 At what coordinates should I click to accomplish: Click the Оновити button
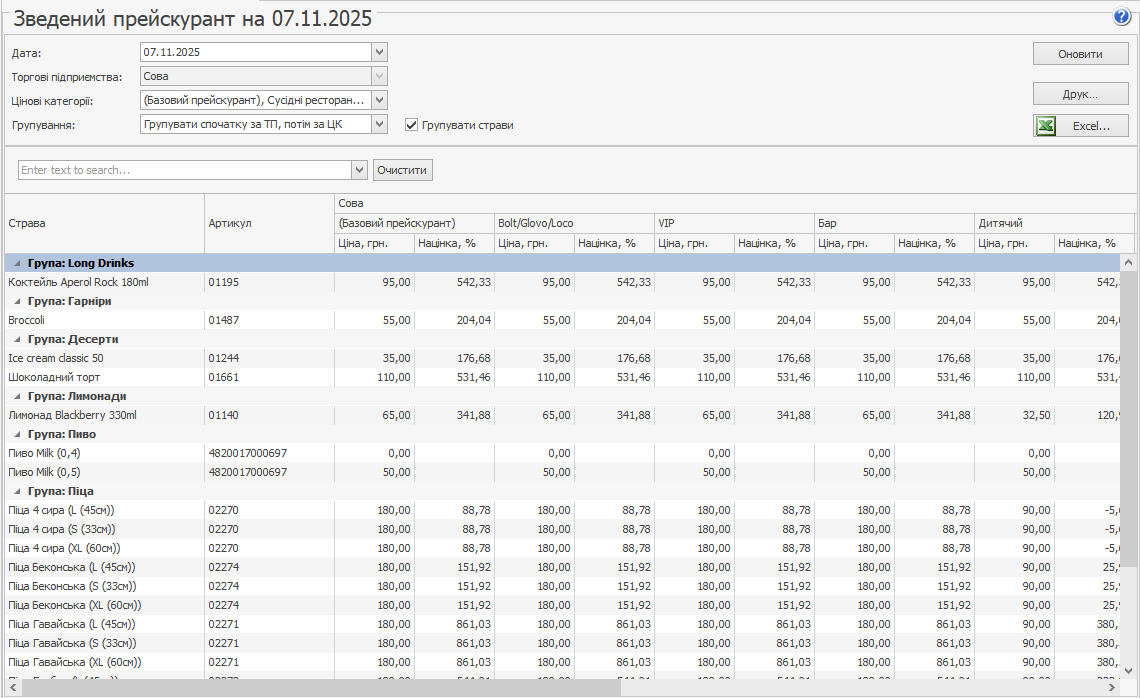click(x=1080, y=54)
